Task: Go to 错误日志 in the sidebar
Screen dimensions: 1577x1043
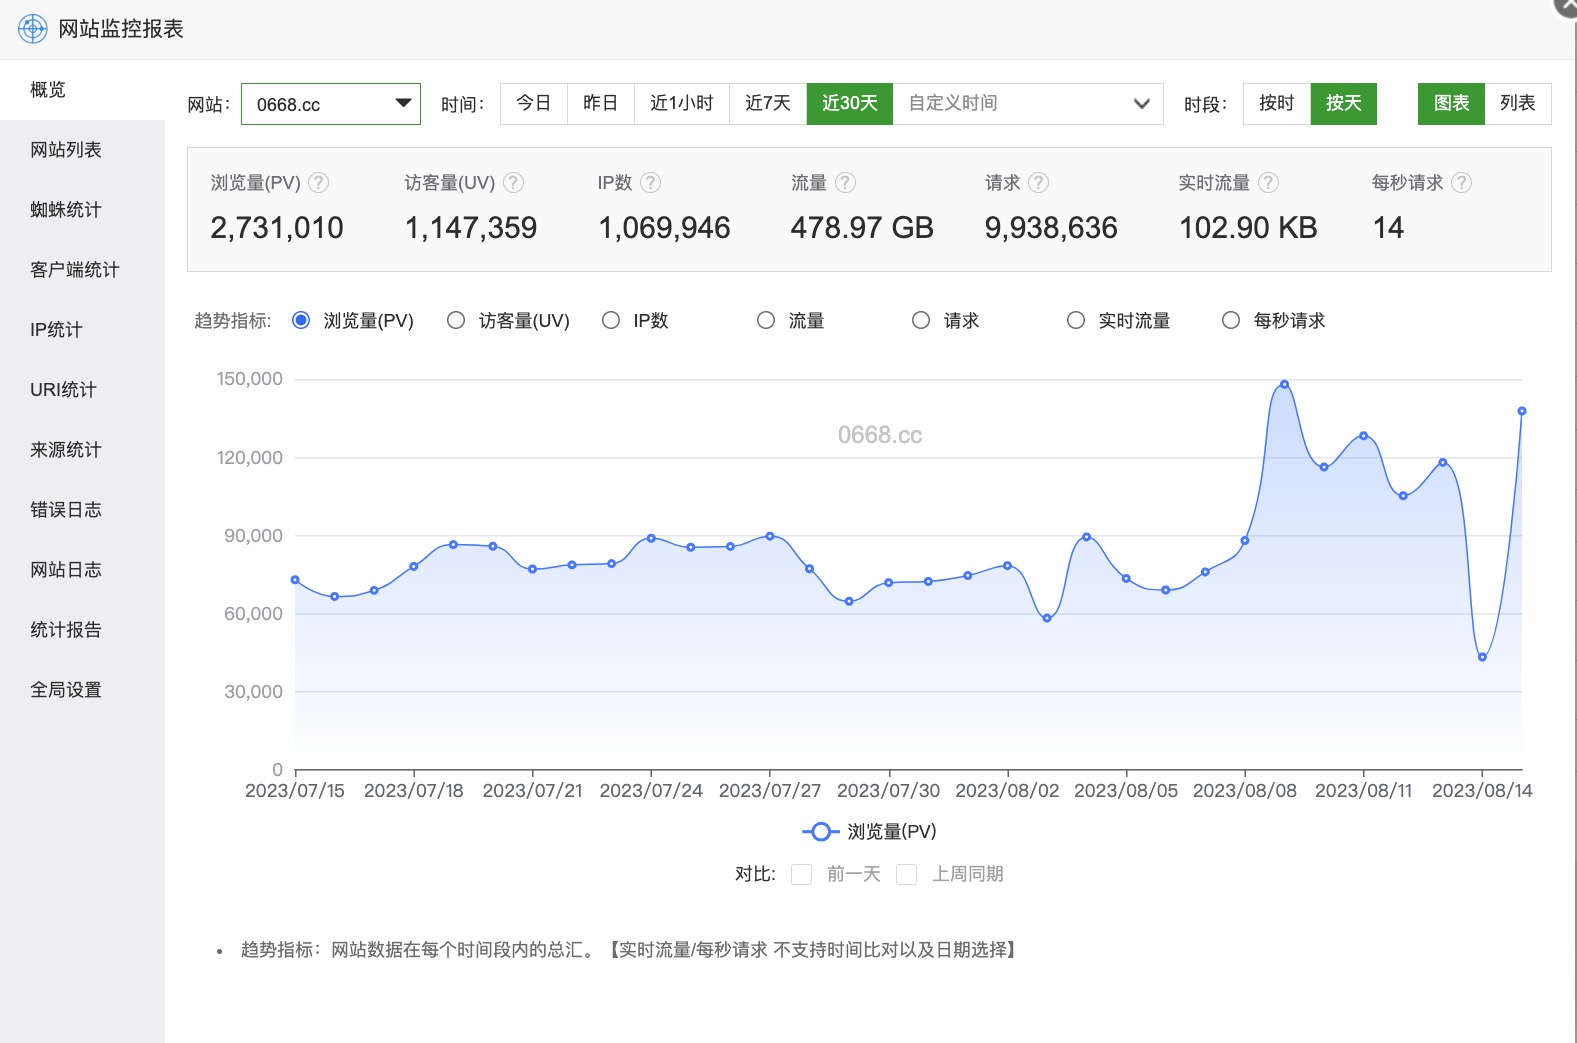Action: point(66,510)
